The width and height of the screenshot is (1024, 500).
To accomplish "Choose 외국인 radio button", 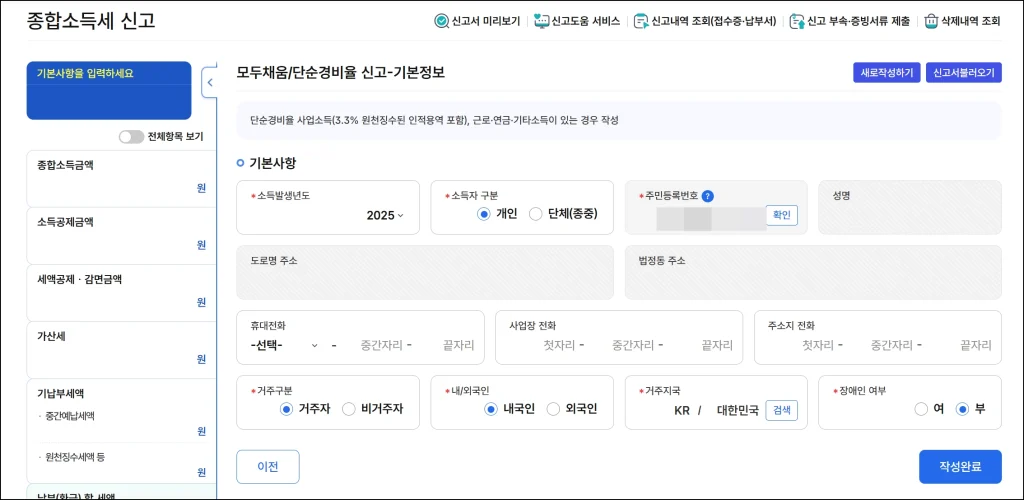I will (553, 409).
